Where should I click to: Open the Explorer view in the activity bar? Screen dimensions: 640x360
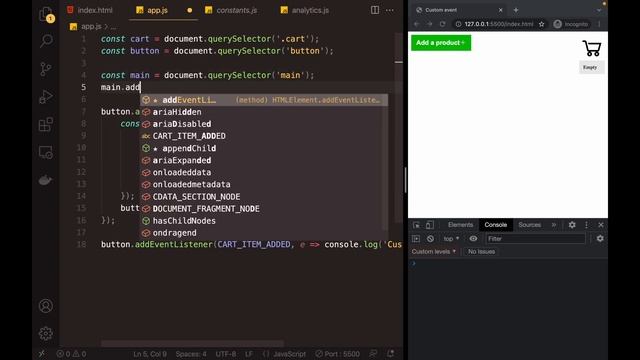(x=46, y=14)
